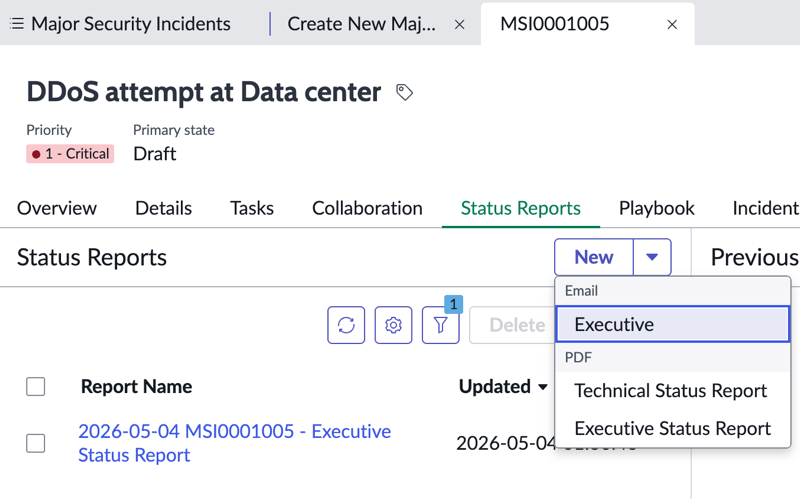Viewport: 800px width, 499px height.
Task: Go to the Tasks tab
Action: tap(252, 208)
